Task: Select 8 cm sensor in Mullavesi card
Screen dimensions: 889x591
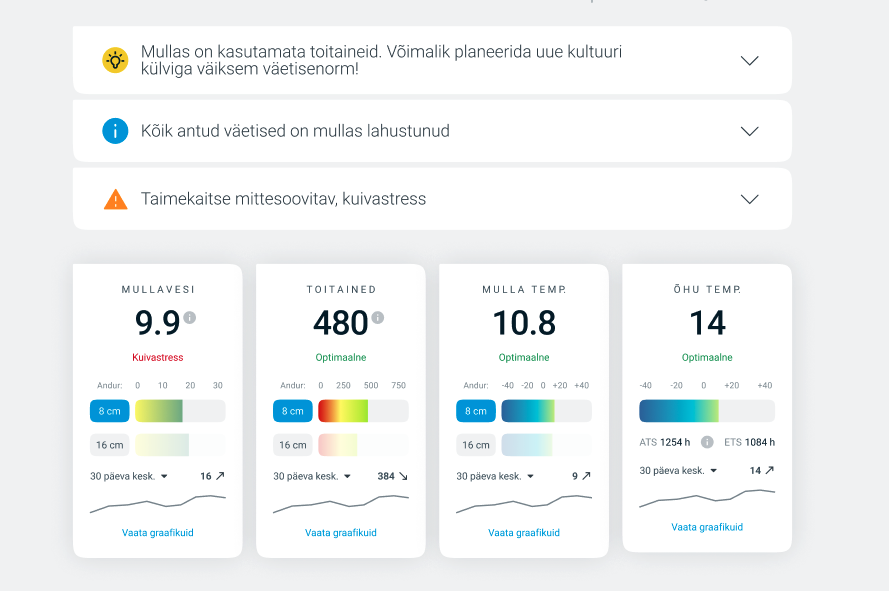Action: point(109,411)
